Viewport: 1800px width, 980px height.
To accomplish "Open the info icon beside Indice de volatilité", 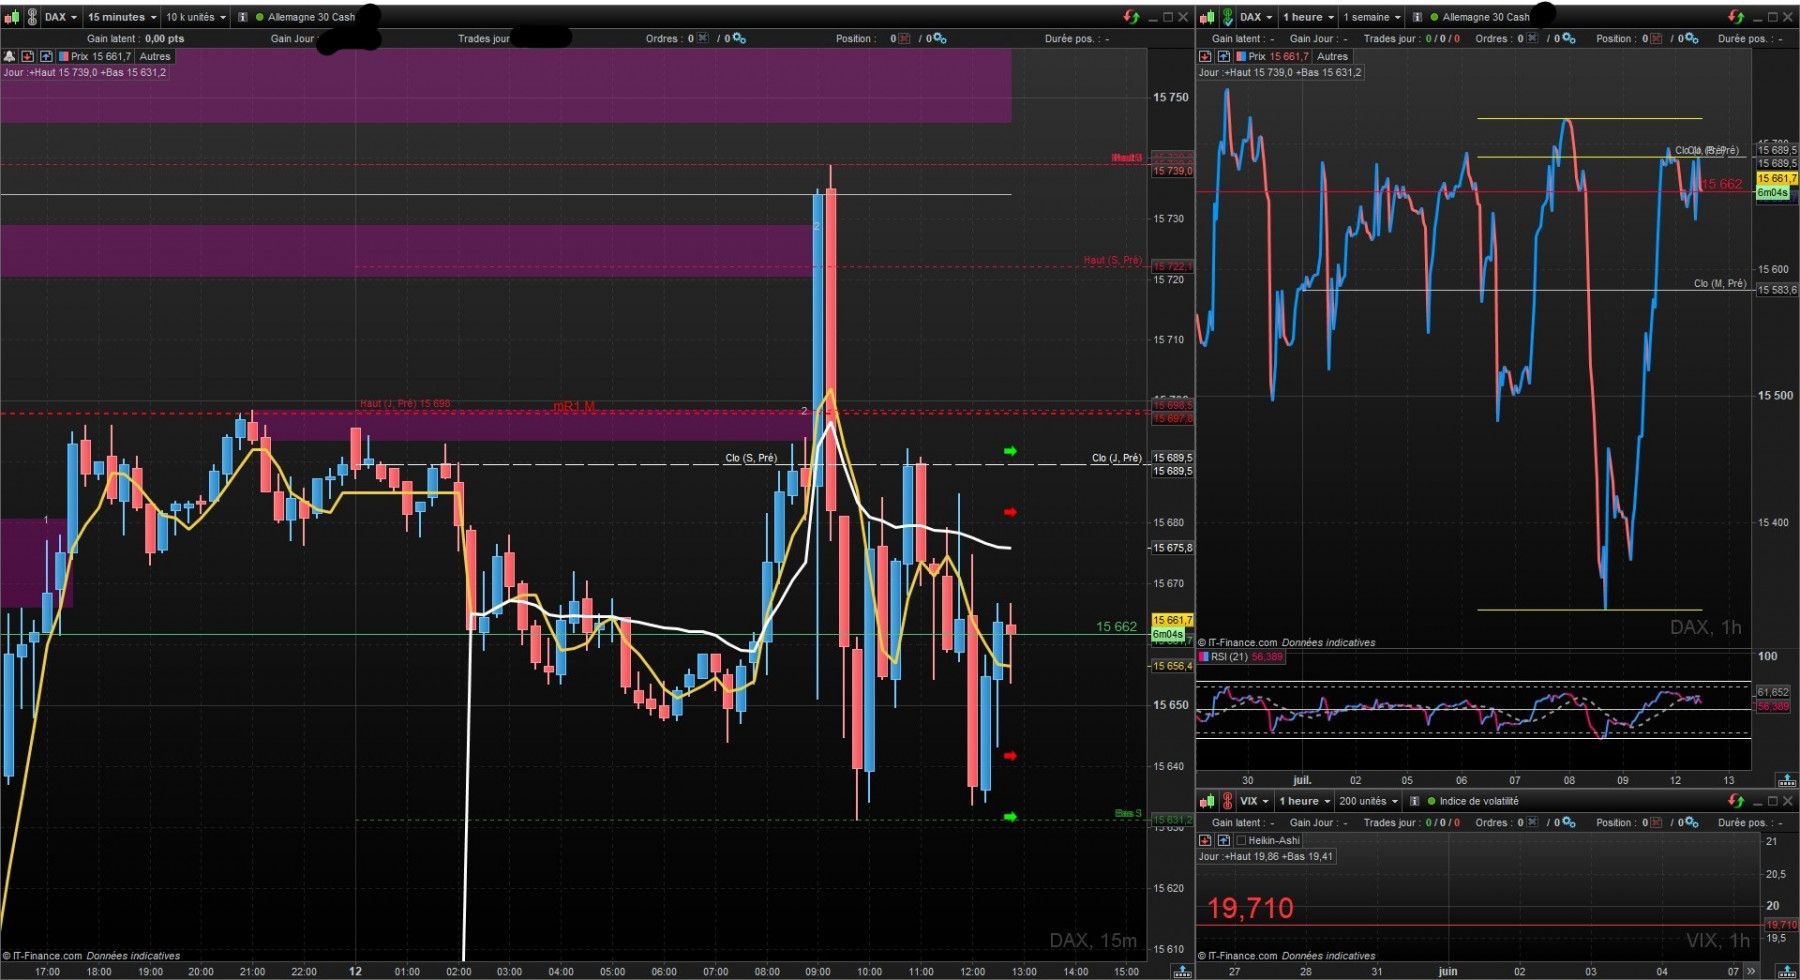I will coord(1414,801).
